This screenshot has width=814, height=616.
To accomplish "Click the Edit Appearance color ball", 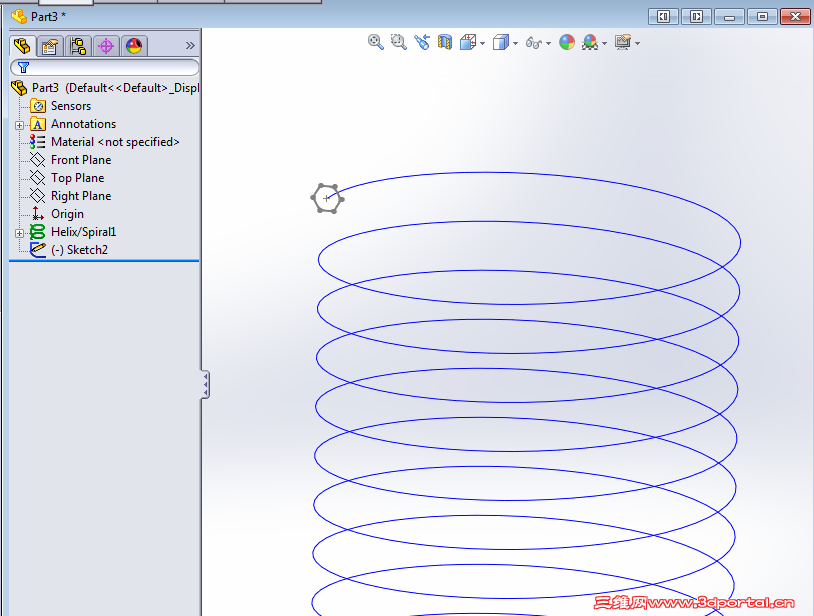I will pyautogui.click(x=567, y=42).
